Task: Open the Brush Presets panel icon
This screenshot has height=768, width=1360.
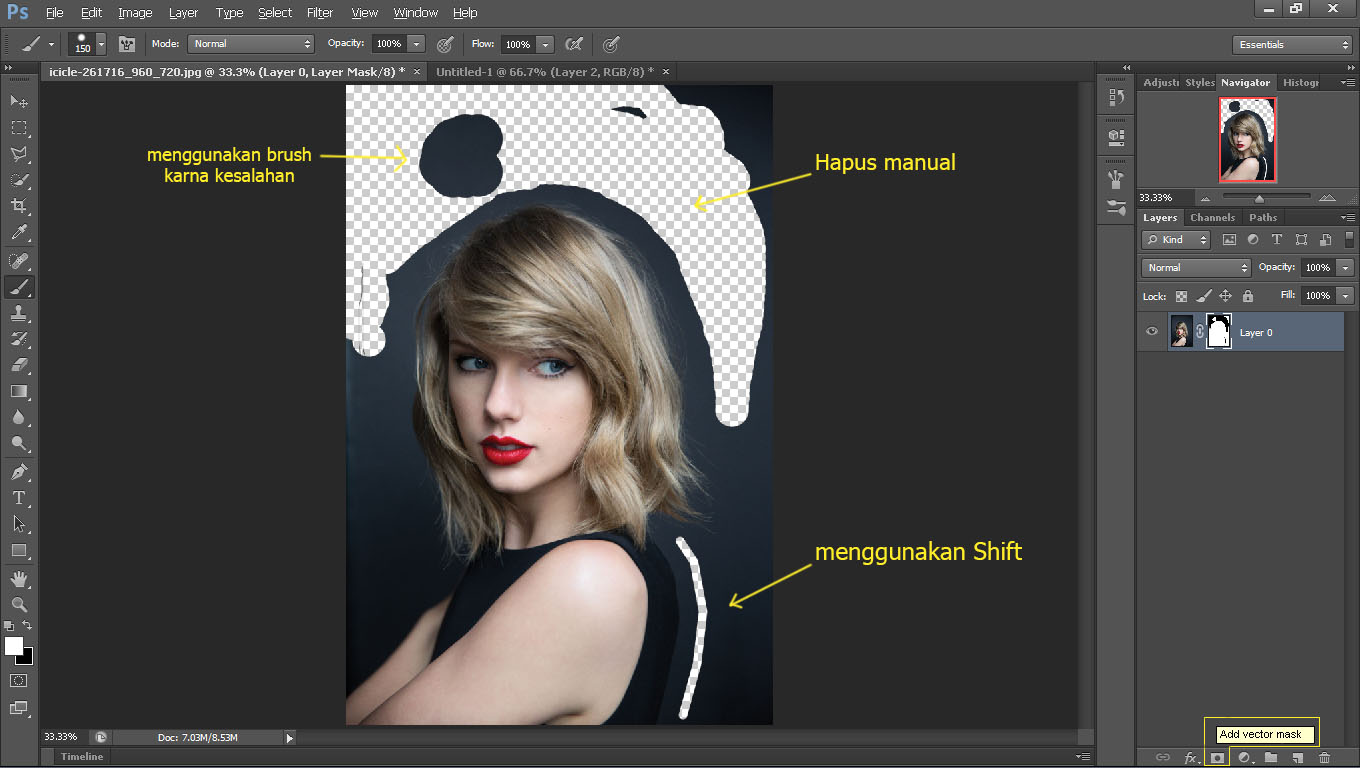Action: pyautogui.click(x=1117, y=208)
